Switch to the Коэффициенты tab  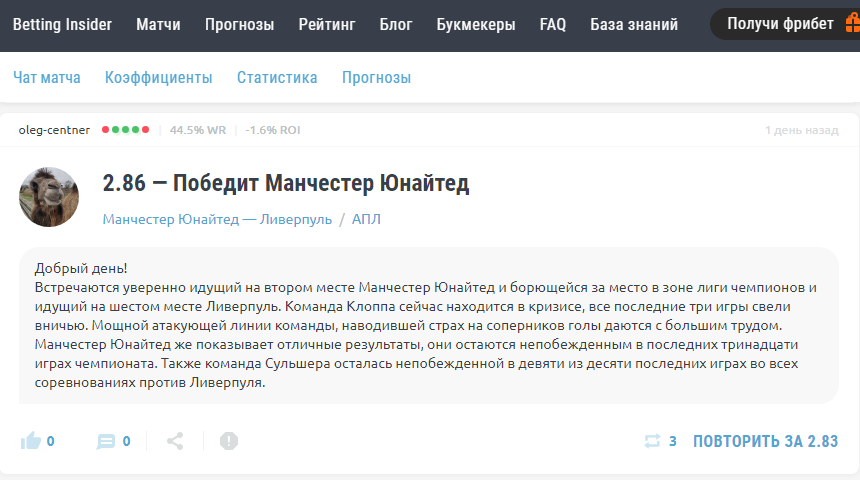159,77
